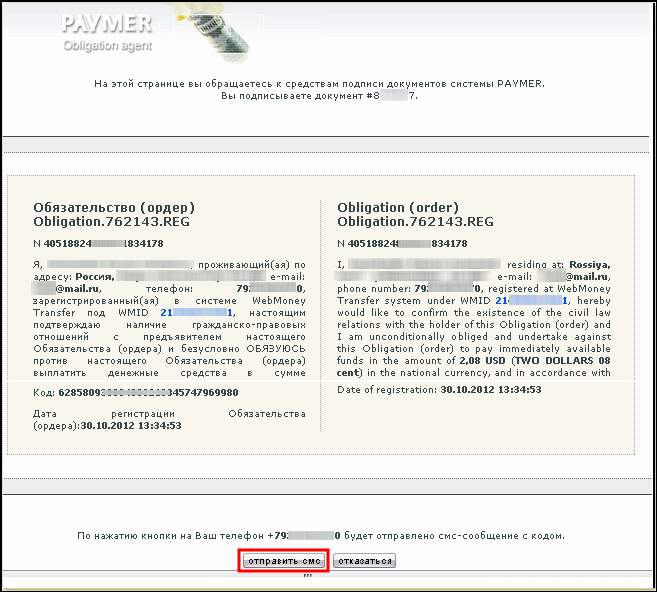Click the 'Код:' code value line
Image resolution: width=657 pixels, height=592 pixels.
pyautogui.click(x=136, y=393)
